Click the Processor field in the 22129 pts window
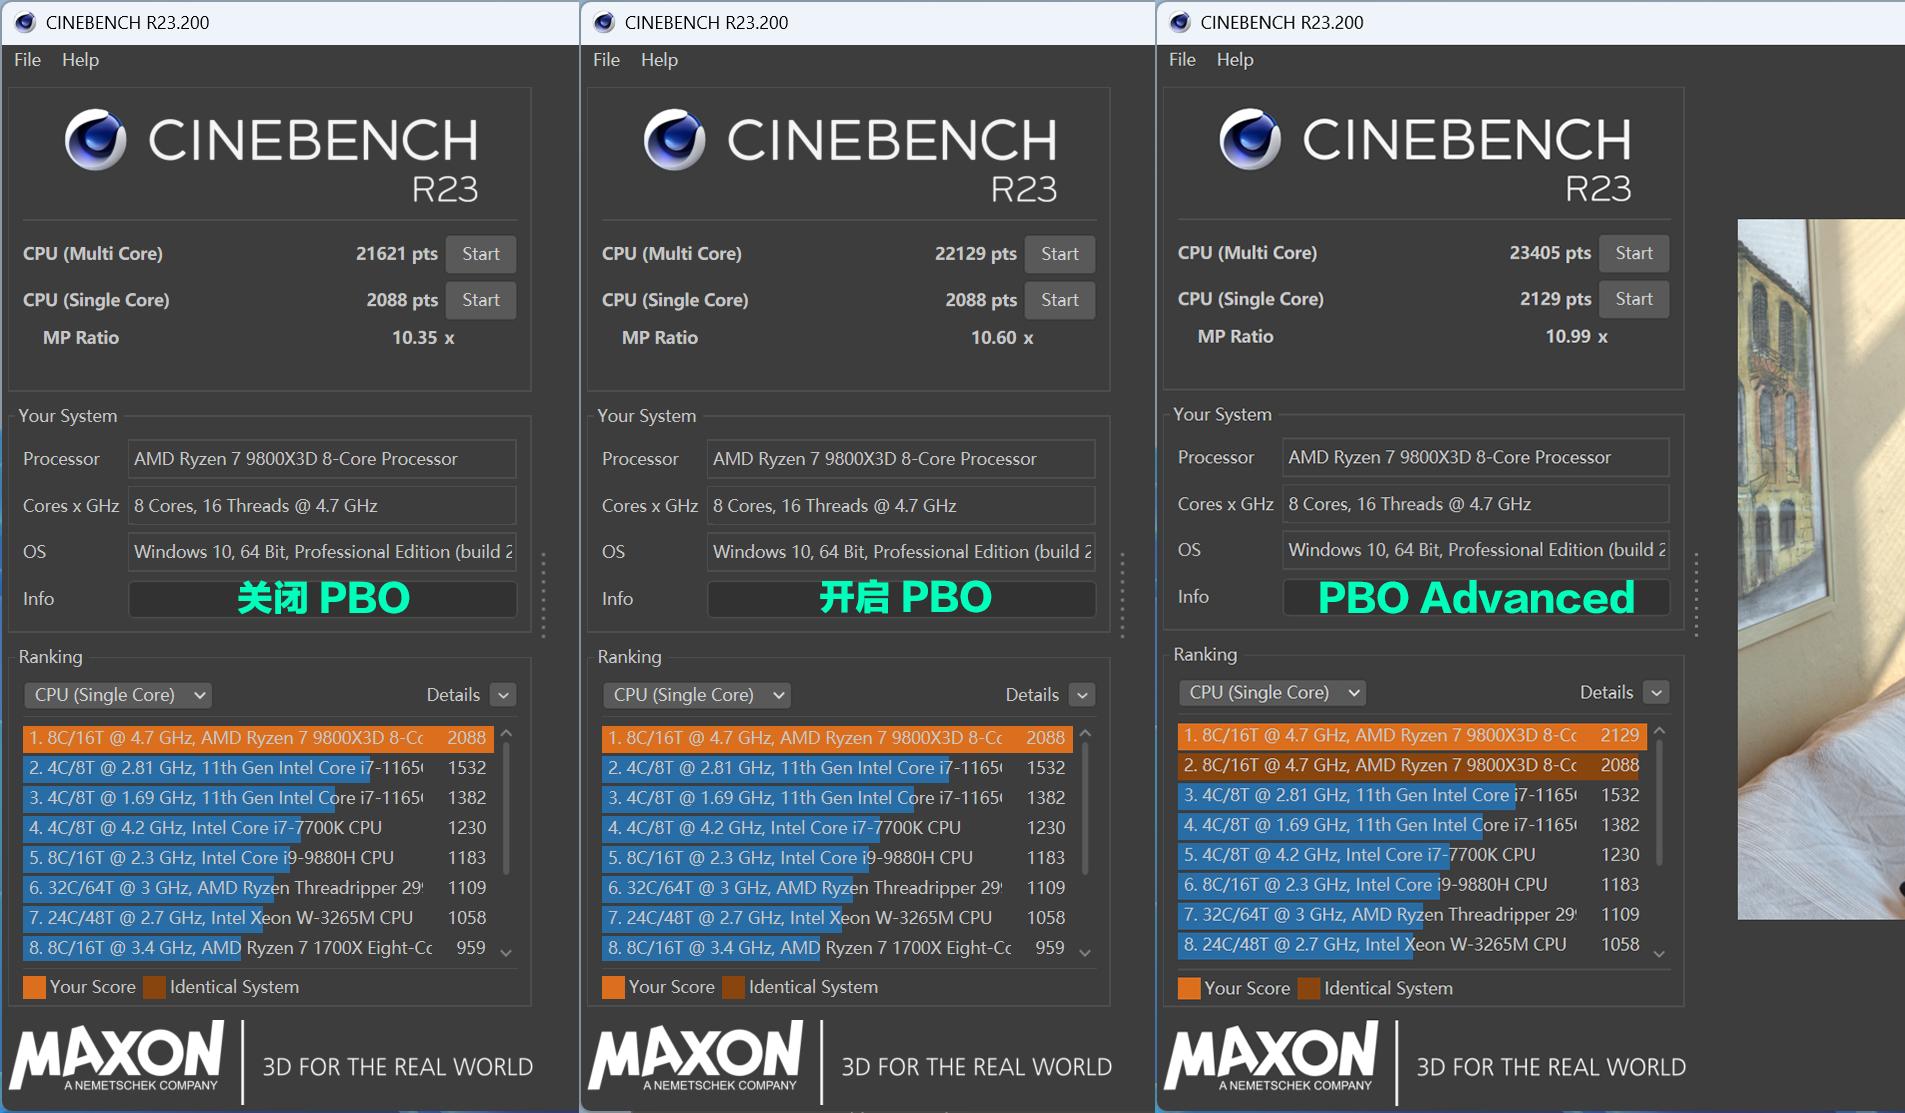1905x1113 pixels. tap(900, 459)
